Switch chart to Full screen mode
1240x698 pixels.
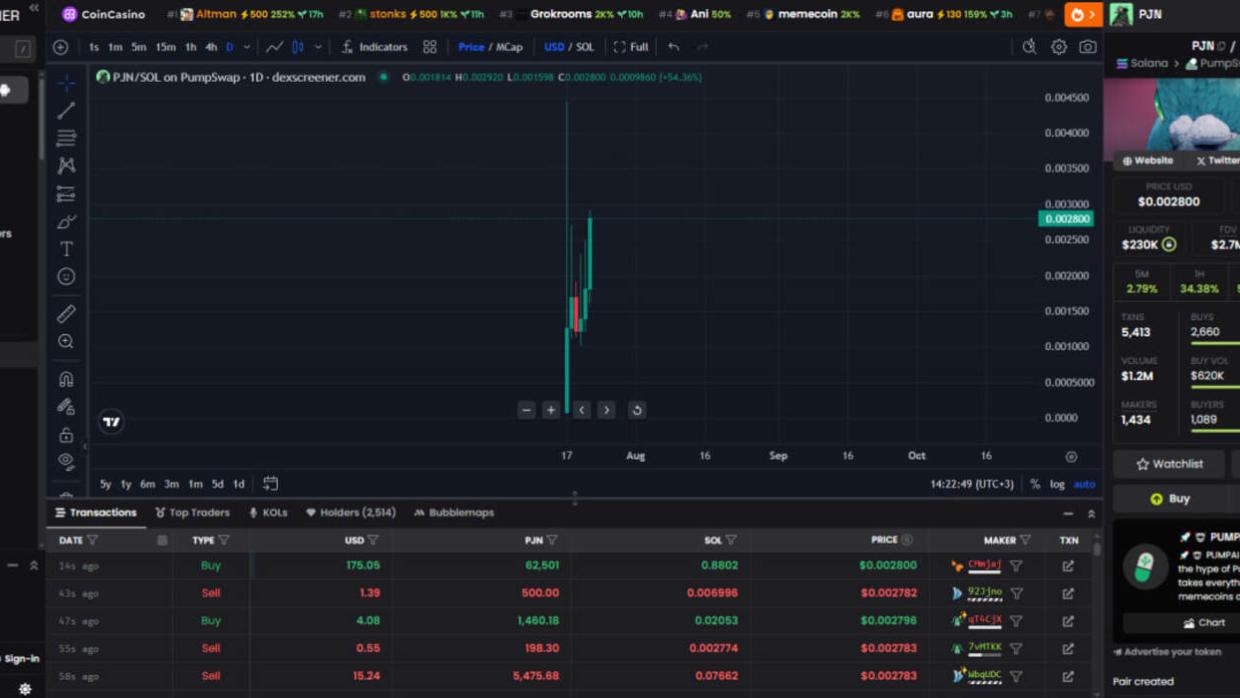tap(631, 47)
